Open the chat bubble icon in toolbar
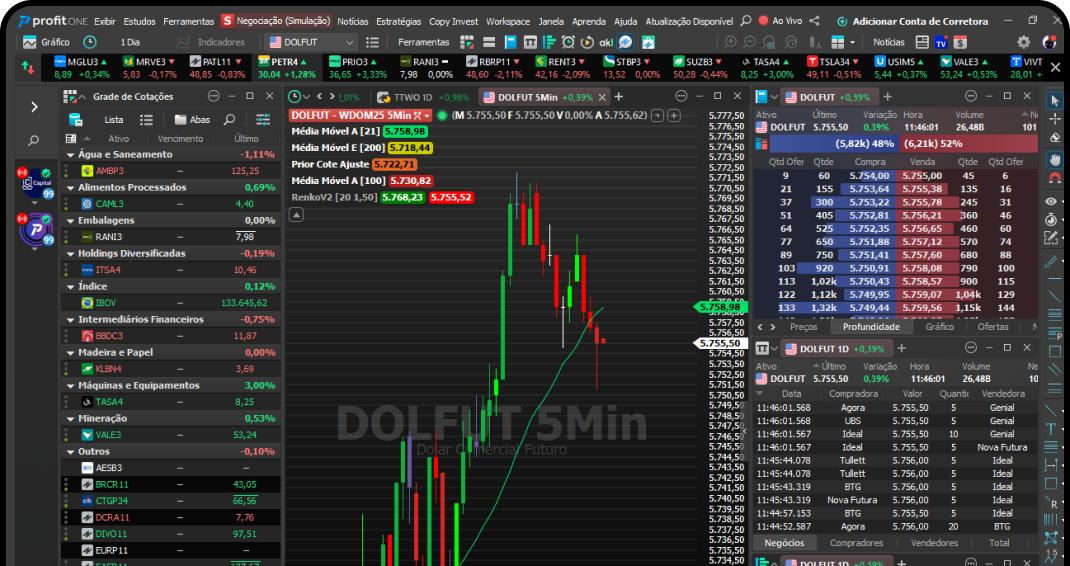 (626, 42)
